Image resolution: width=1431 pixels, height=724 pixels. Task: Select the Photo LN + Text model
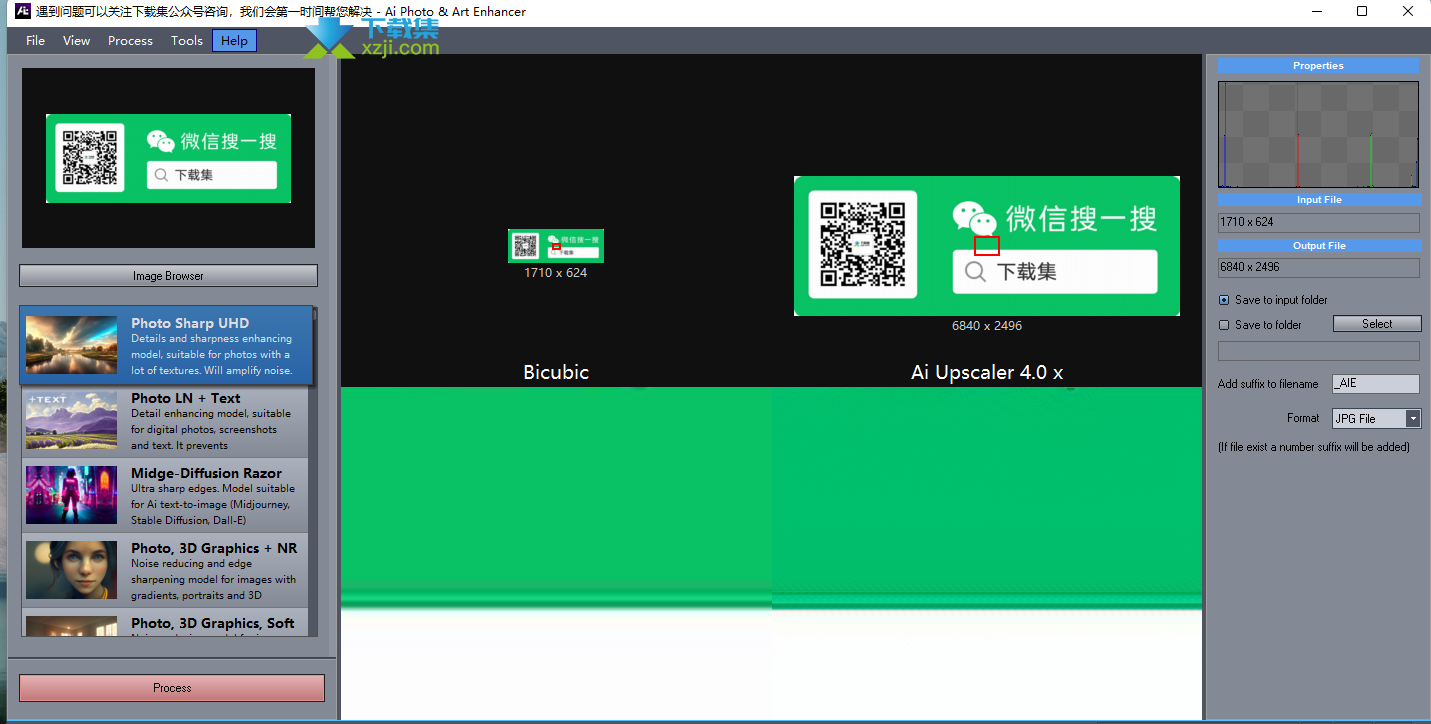(x=165, y=421)
